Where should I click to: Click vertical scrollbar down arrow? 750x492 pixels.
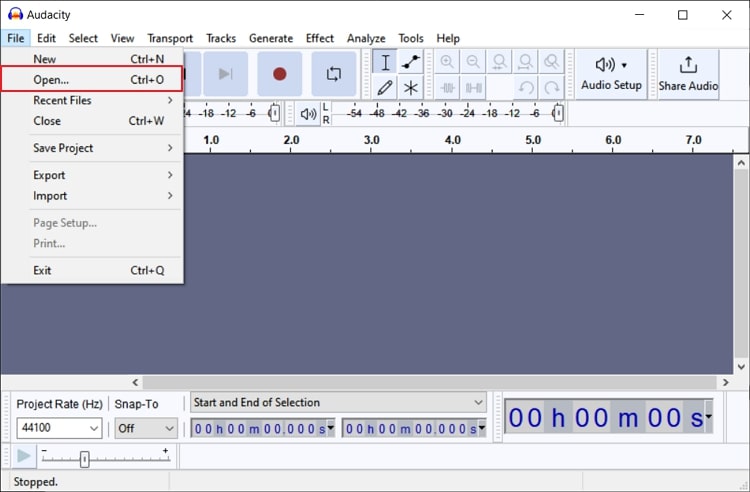741,367
